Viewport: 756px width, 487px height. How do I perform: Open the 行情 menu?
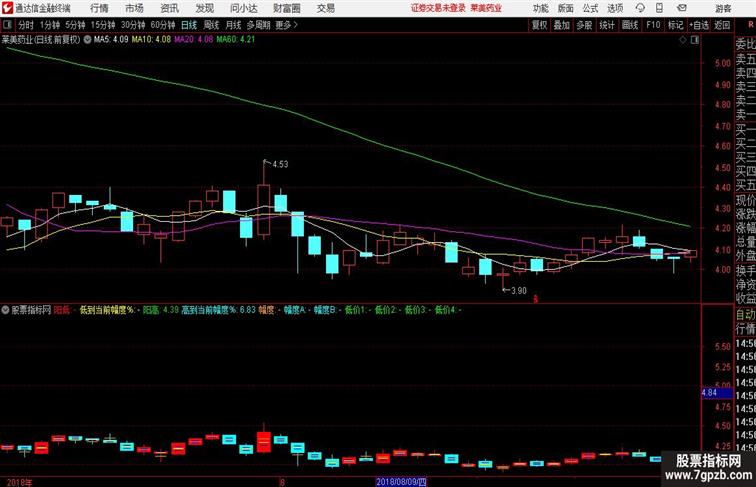tap(99, 8)
